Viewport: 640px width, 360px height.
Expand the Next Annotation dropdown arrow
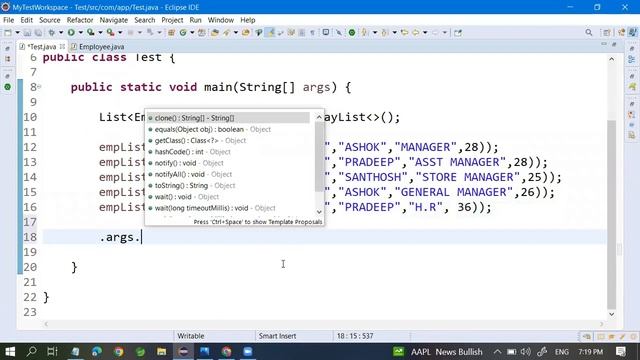pyautogui.click(x=375, y=33)
